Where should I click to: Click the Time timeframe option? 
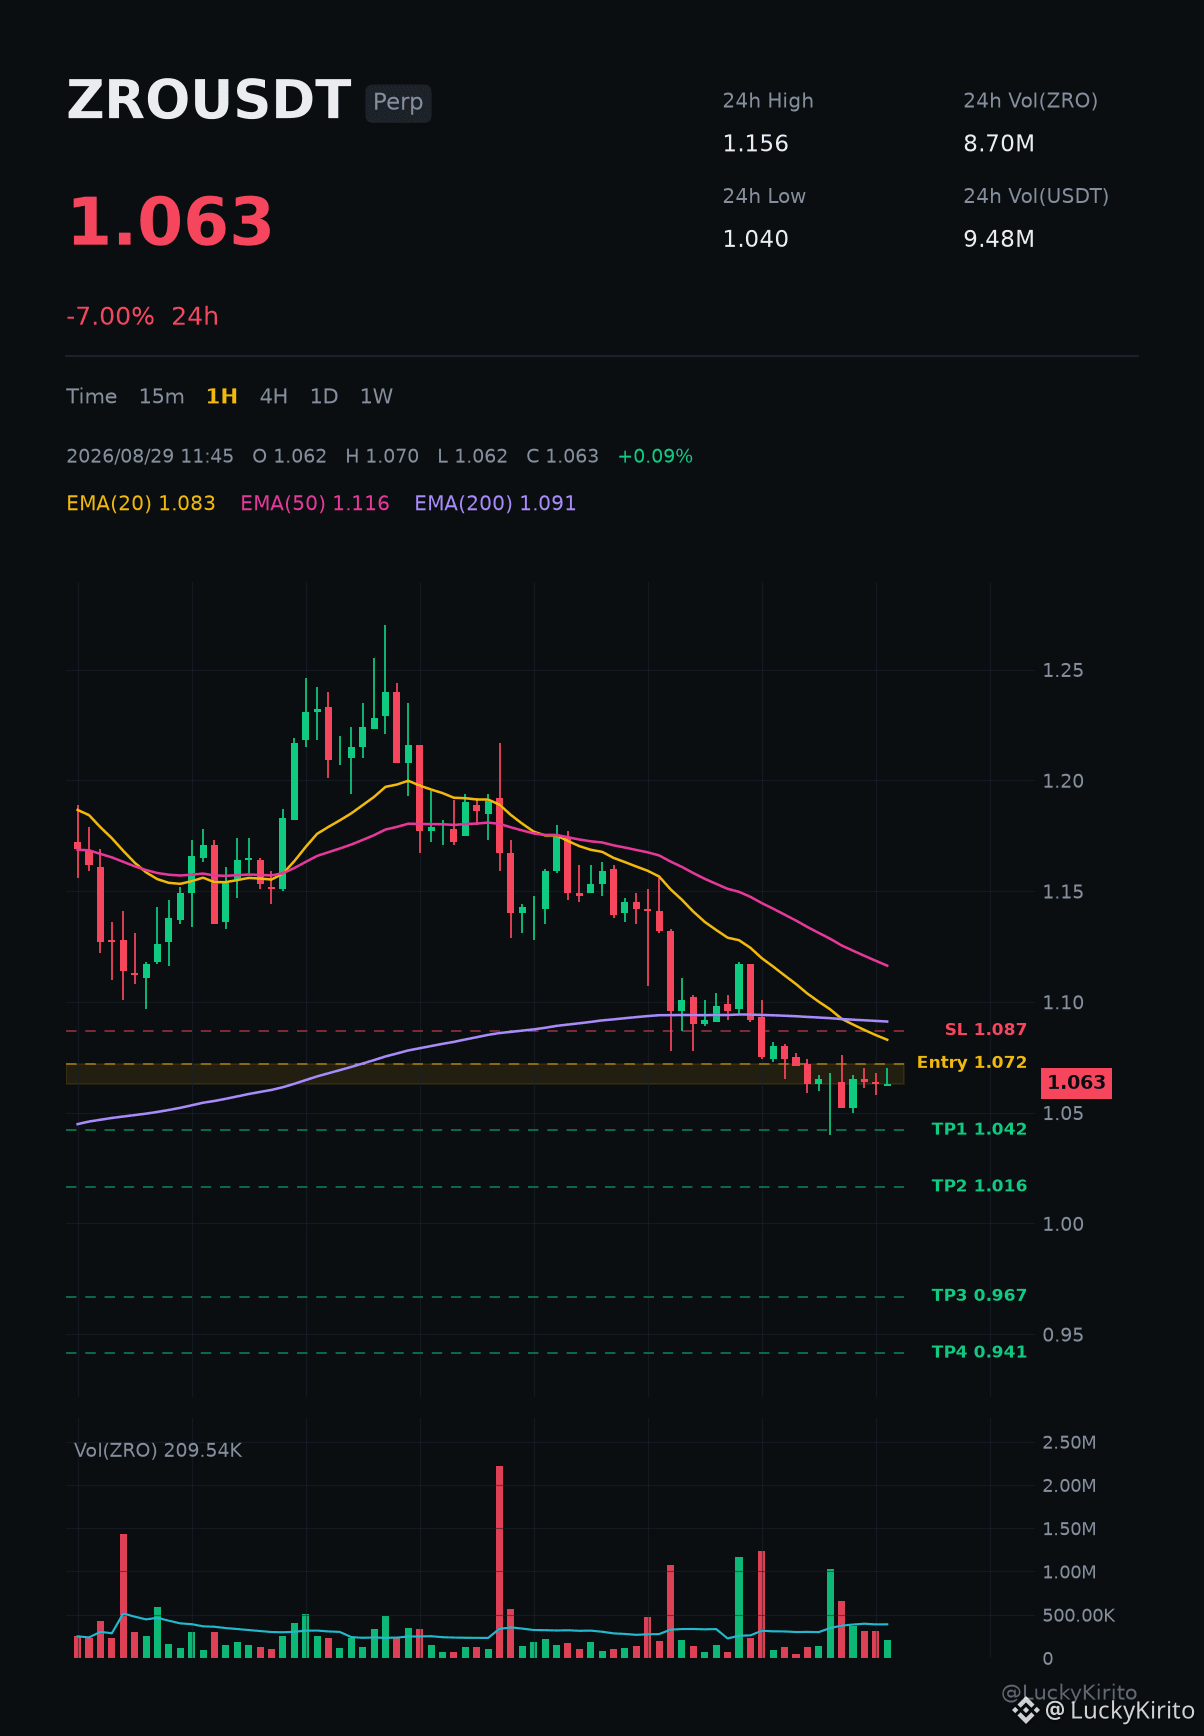click(92, 397)
